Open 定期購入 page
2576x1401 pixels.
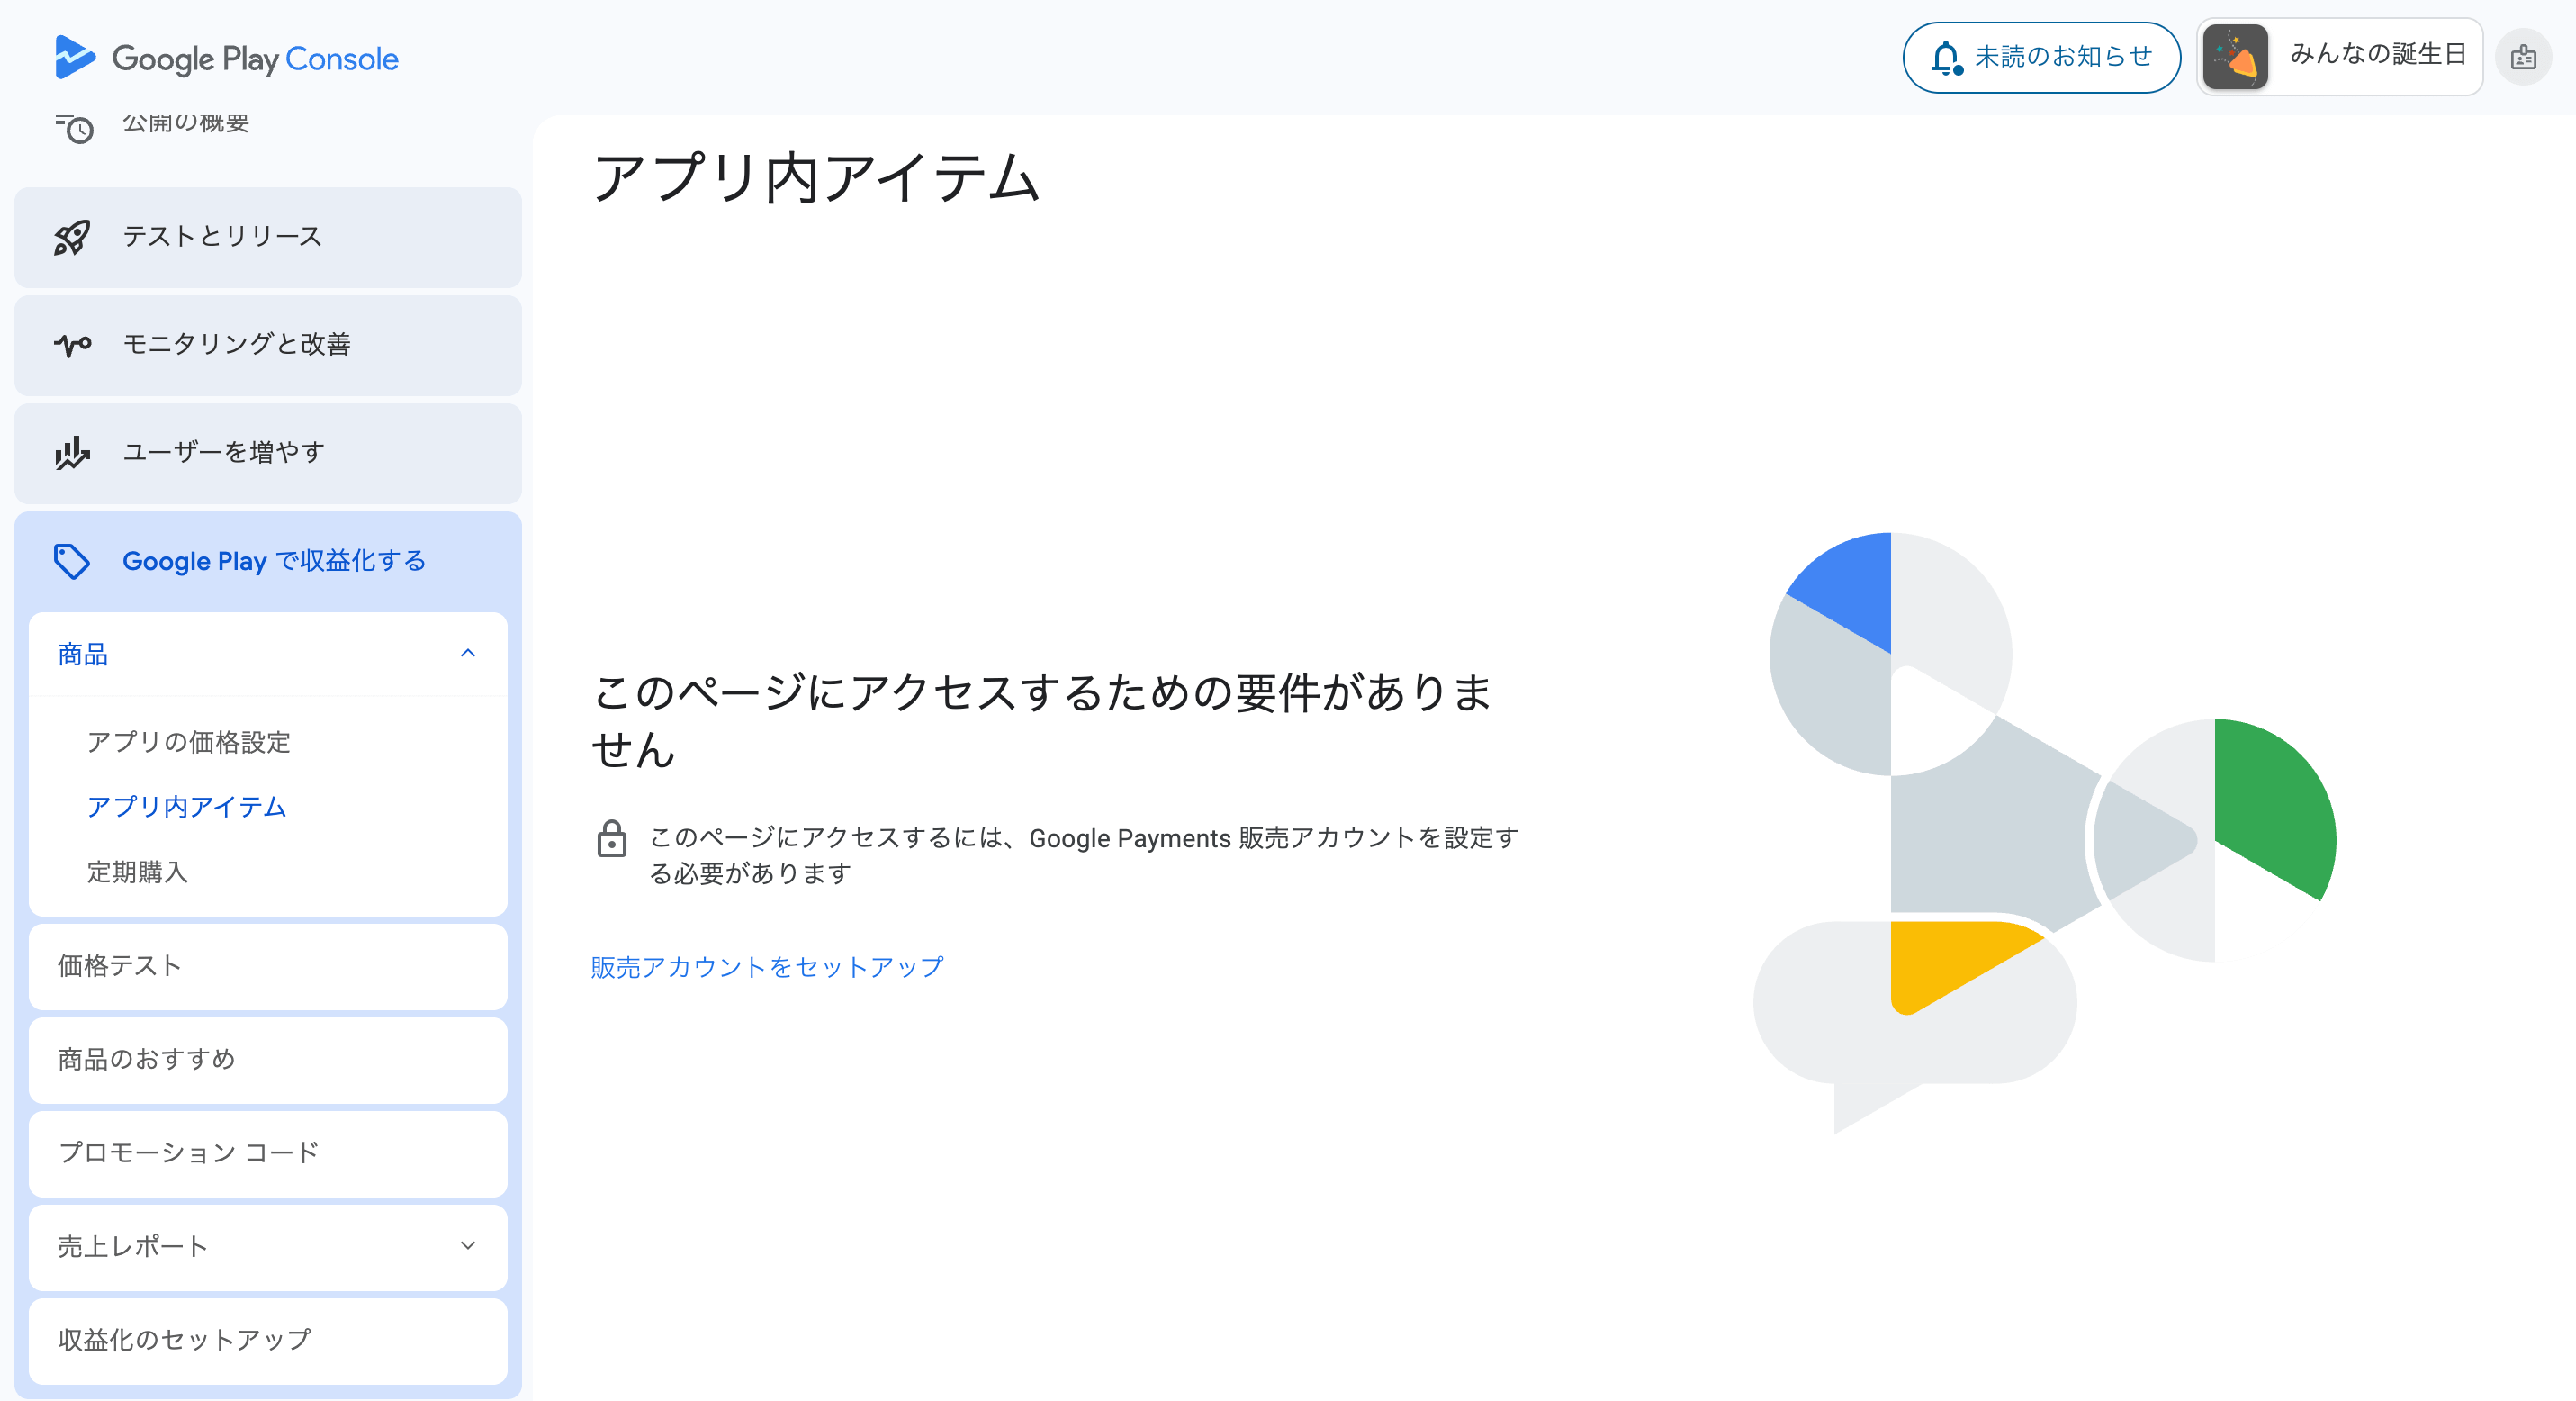tap(137, 872)
